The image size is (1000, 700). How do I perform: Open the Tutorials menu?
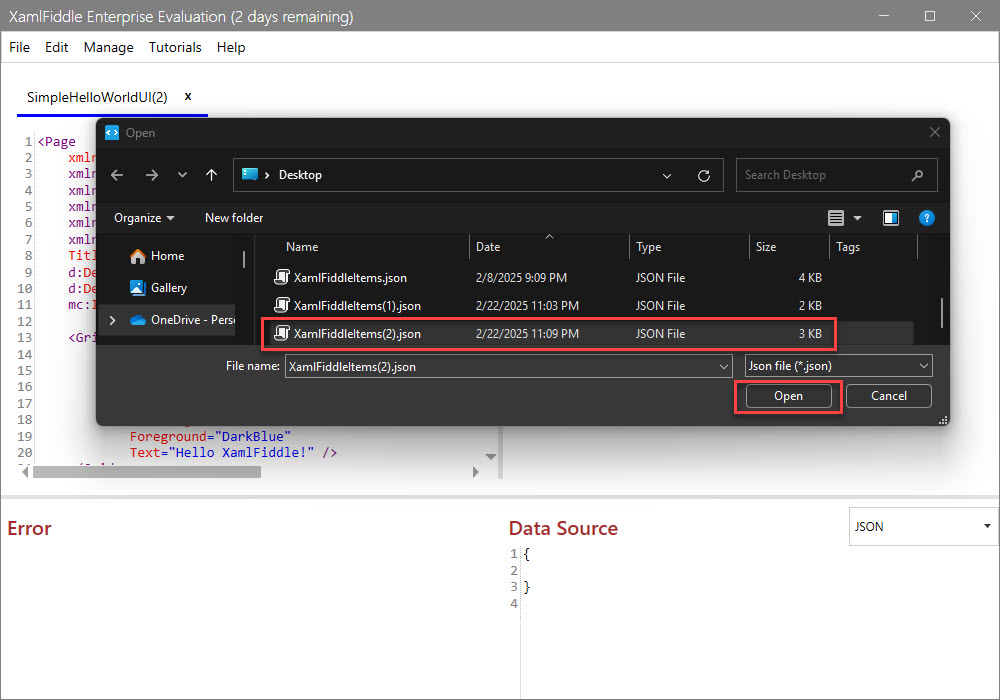[175, 47]
